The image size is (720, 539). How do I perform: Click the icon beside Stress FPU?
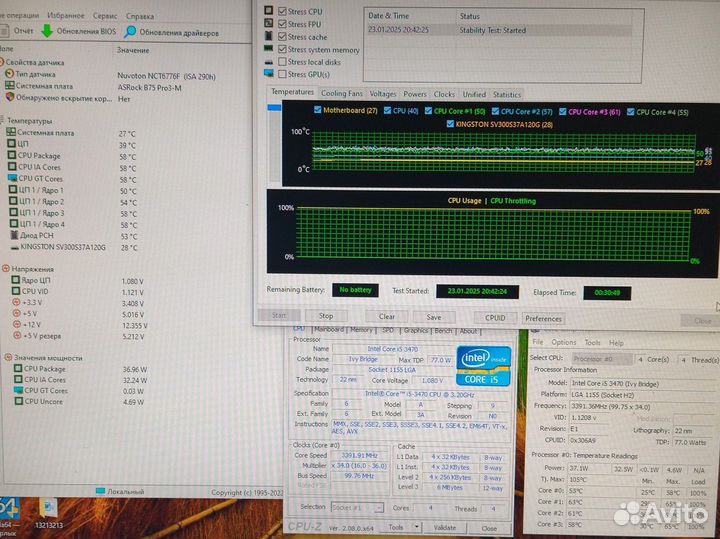(269, 23)
